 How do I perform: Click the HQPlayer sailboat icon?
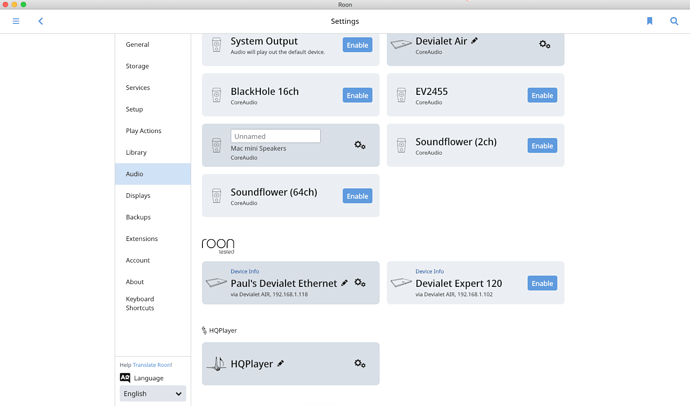pyautogui.click(x=216, y=364)
